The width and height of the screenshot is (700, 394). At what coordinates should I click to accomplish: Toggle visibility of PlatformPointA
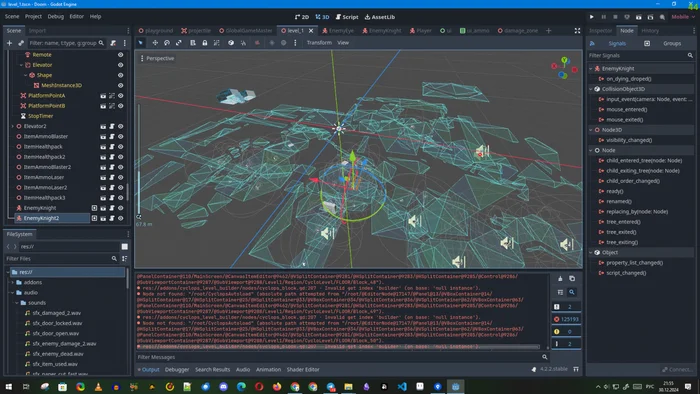tap(121, 95)
